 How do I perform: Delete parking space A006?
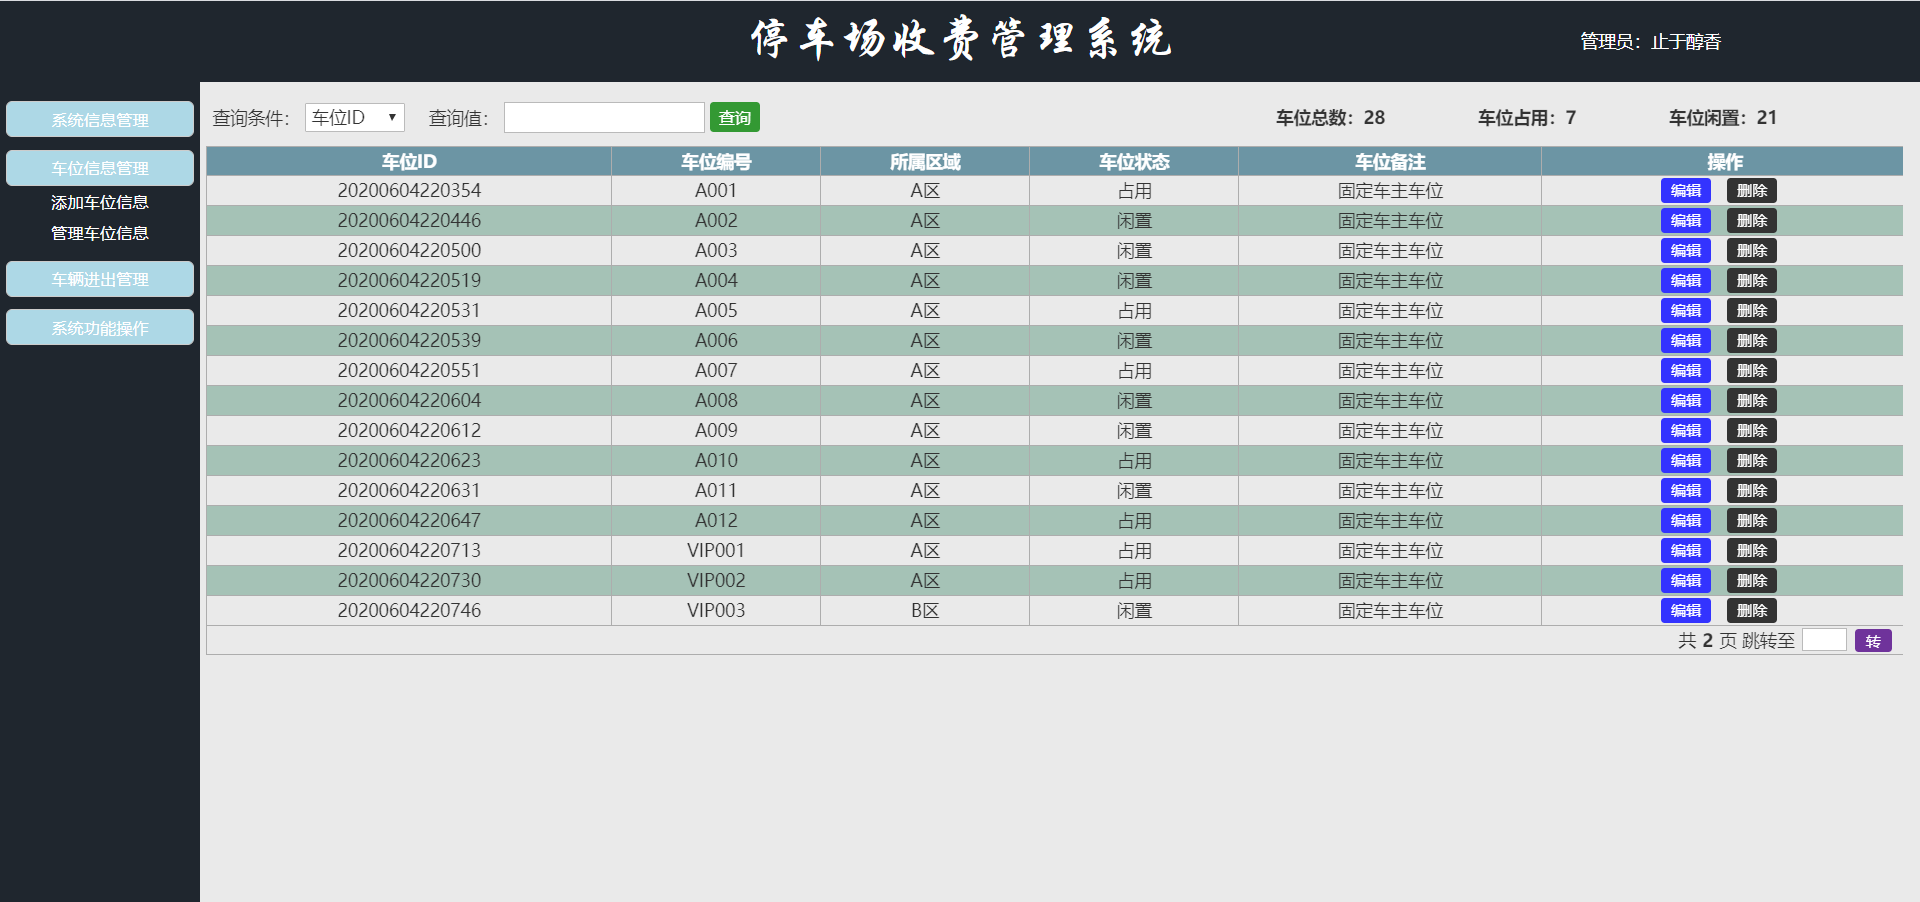pyautogui.click(x=1752, y=340)
